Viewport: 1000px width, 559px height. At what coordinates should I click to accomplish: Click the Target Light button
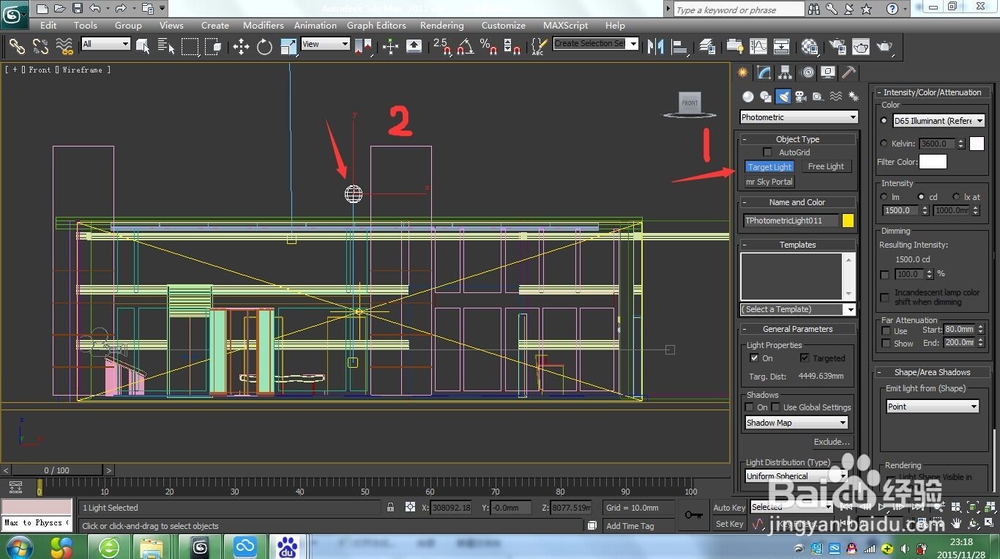point(770,167)
